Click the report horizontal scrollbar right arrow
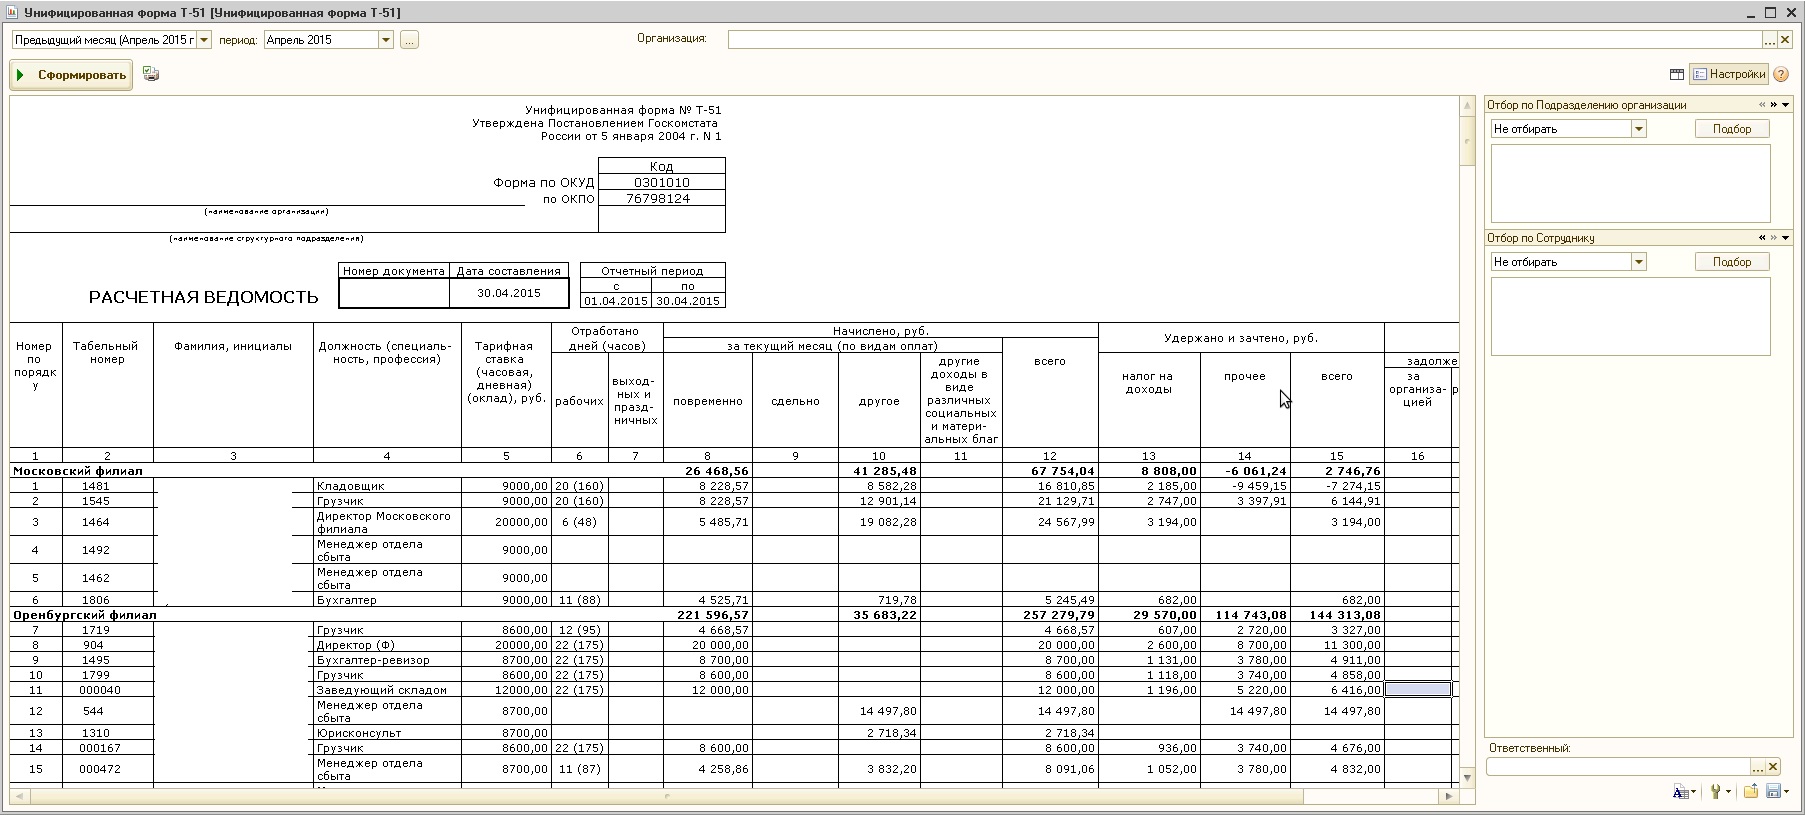 [1449, 797]
